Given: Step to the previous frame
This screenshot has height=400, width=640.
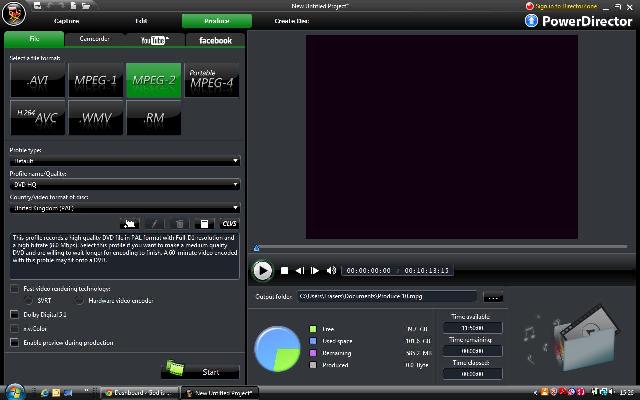Looking at the screenshot, I should pos(300,271).
